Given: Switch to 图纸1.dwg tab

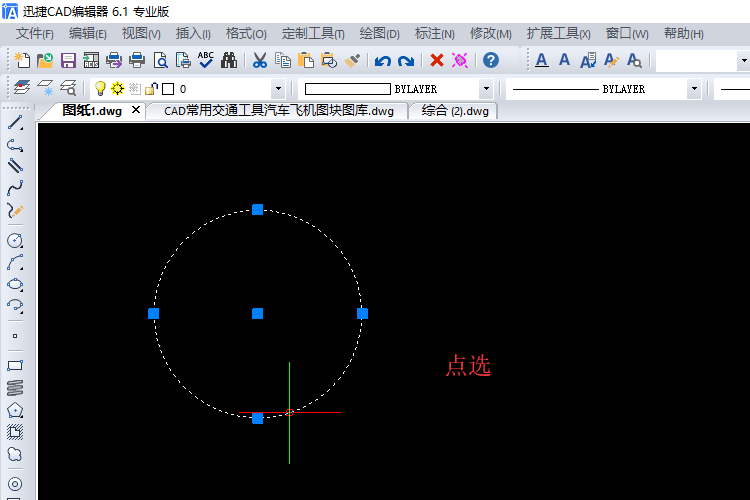Looking at the screenshot, I should [92, 111].
